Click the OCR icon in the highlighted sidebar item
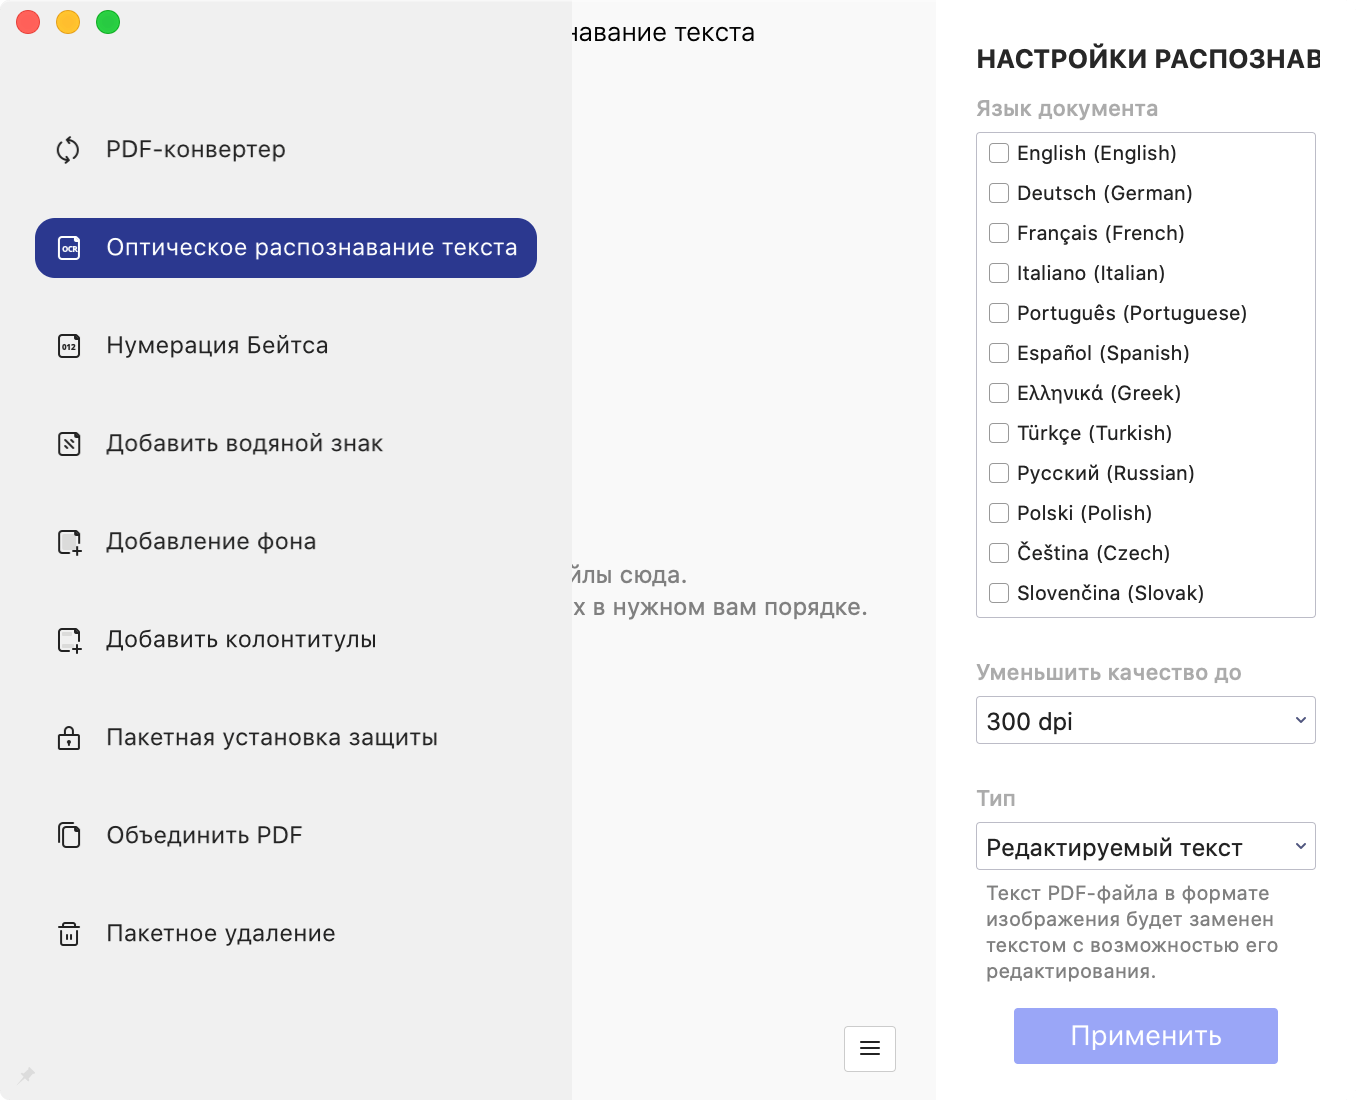The width and height of the screenshot is (1356, 1100). [x=69, y=248]
